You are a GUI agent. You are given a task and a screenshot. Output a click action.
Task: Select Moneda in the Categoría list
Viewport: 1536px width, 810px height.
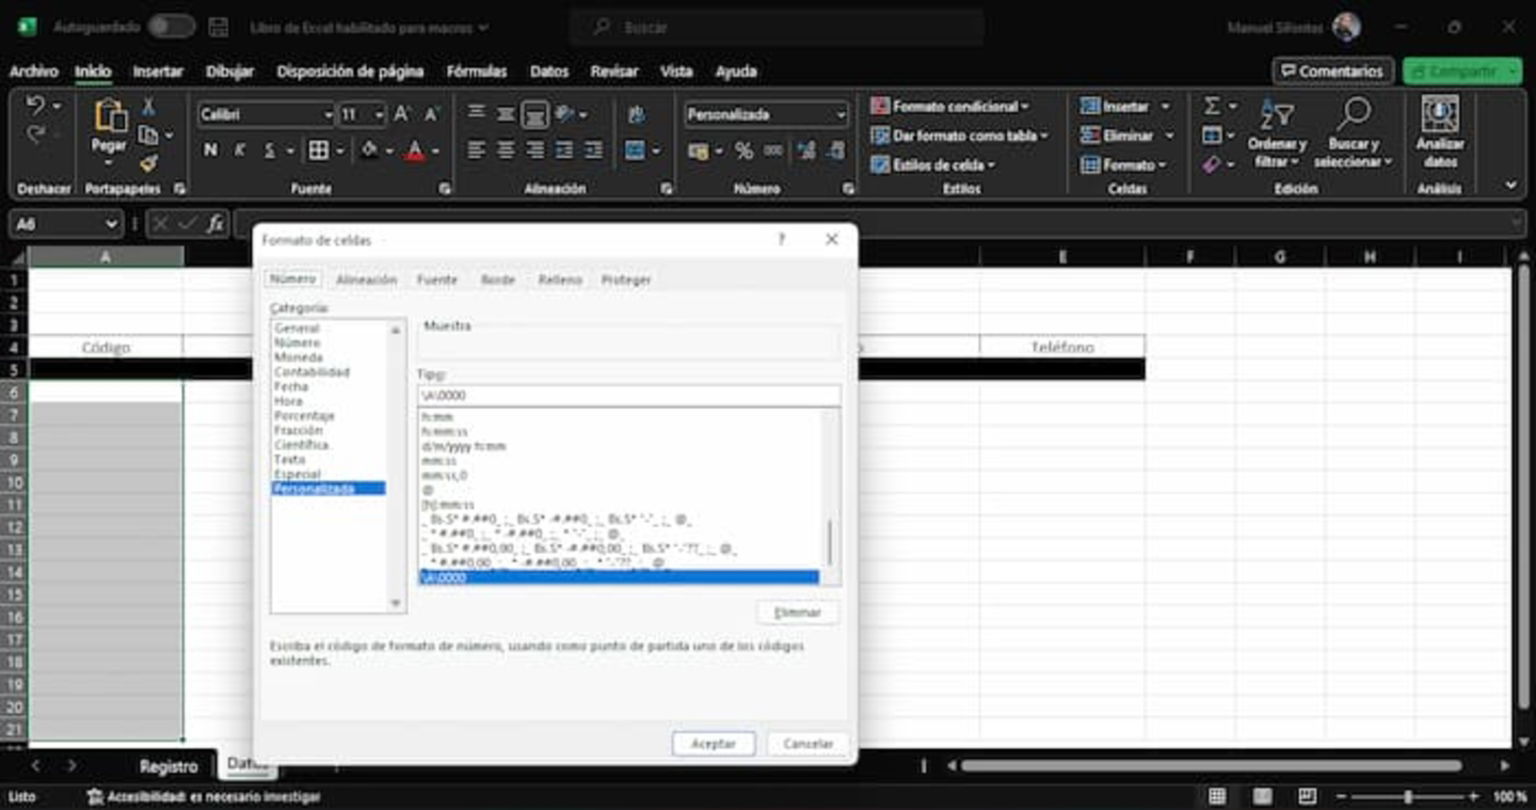point(298,357)
